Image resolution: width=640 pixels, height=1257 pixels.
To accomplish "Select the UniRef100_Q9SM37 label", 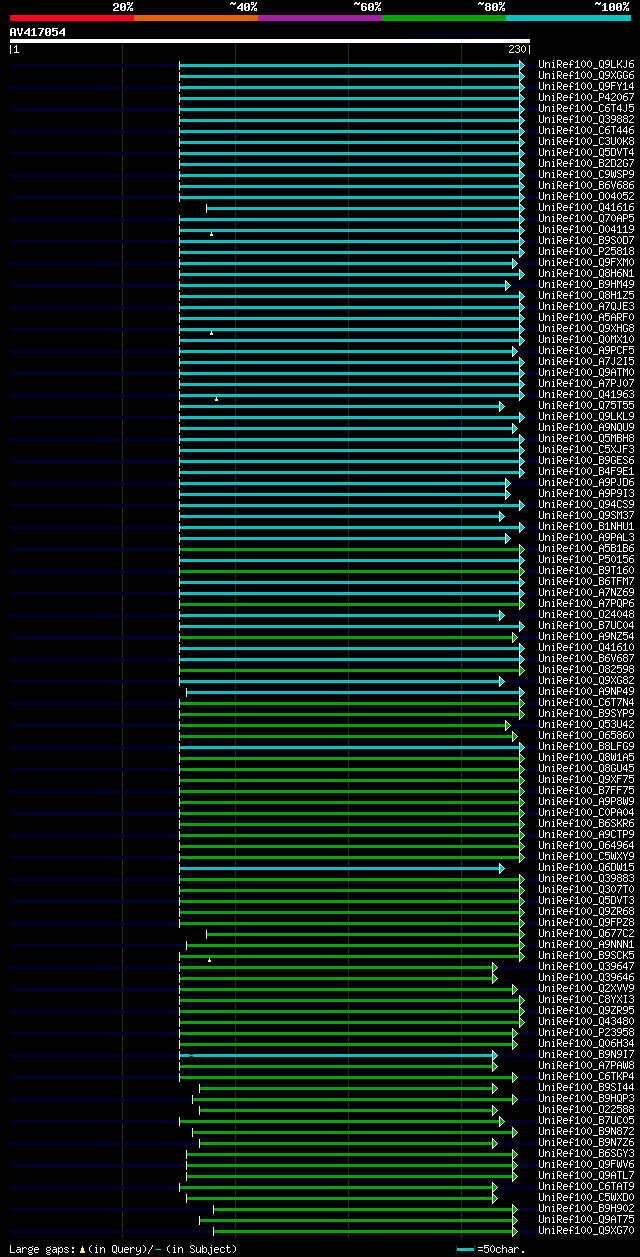I will (586, 516).
